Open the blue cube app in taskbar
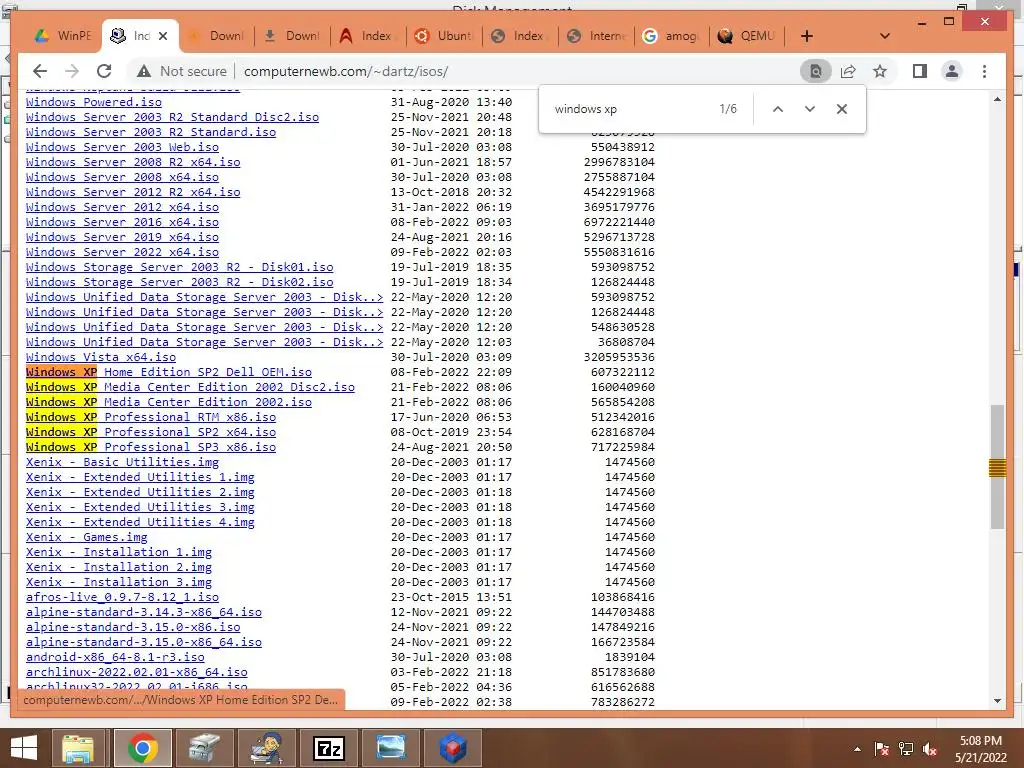Image resolution: width=1024 pixels, height=768 pixels. coord(453,748)
